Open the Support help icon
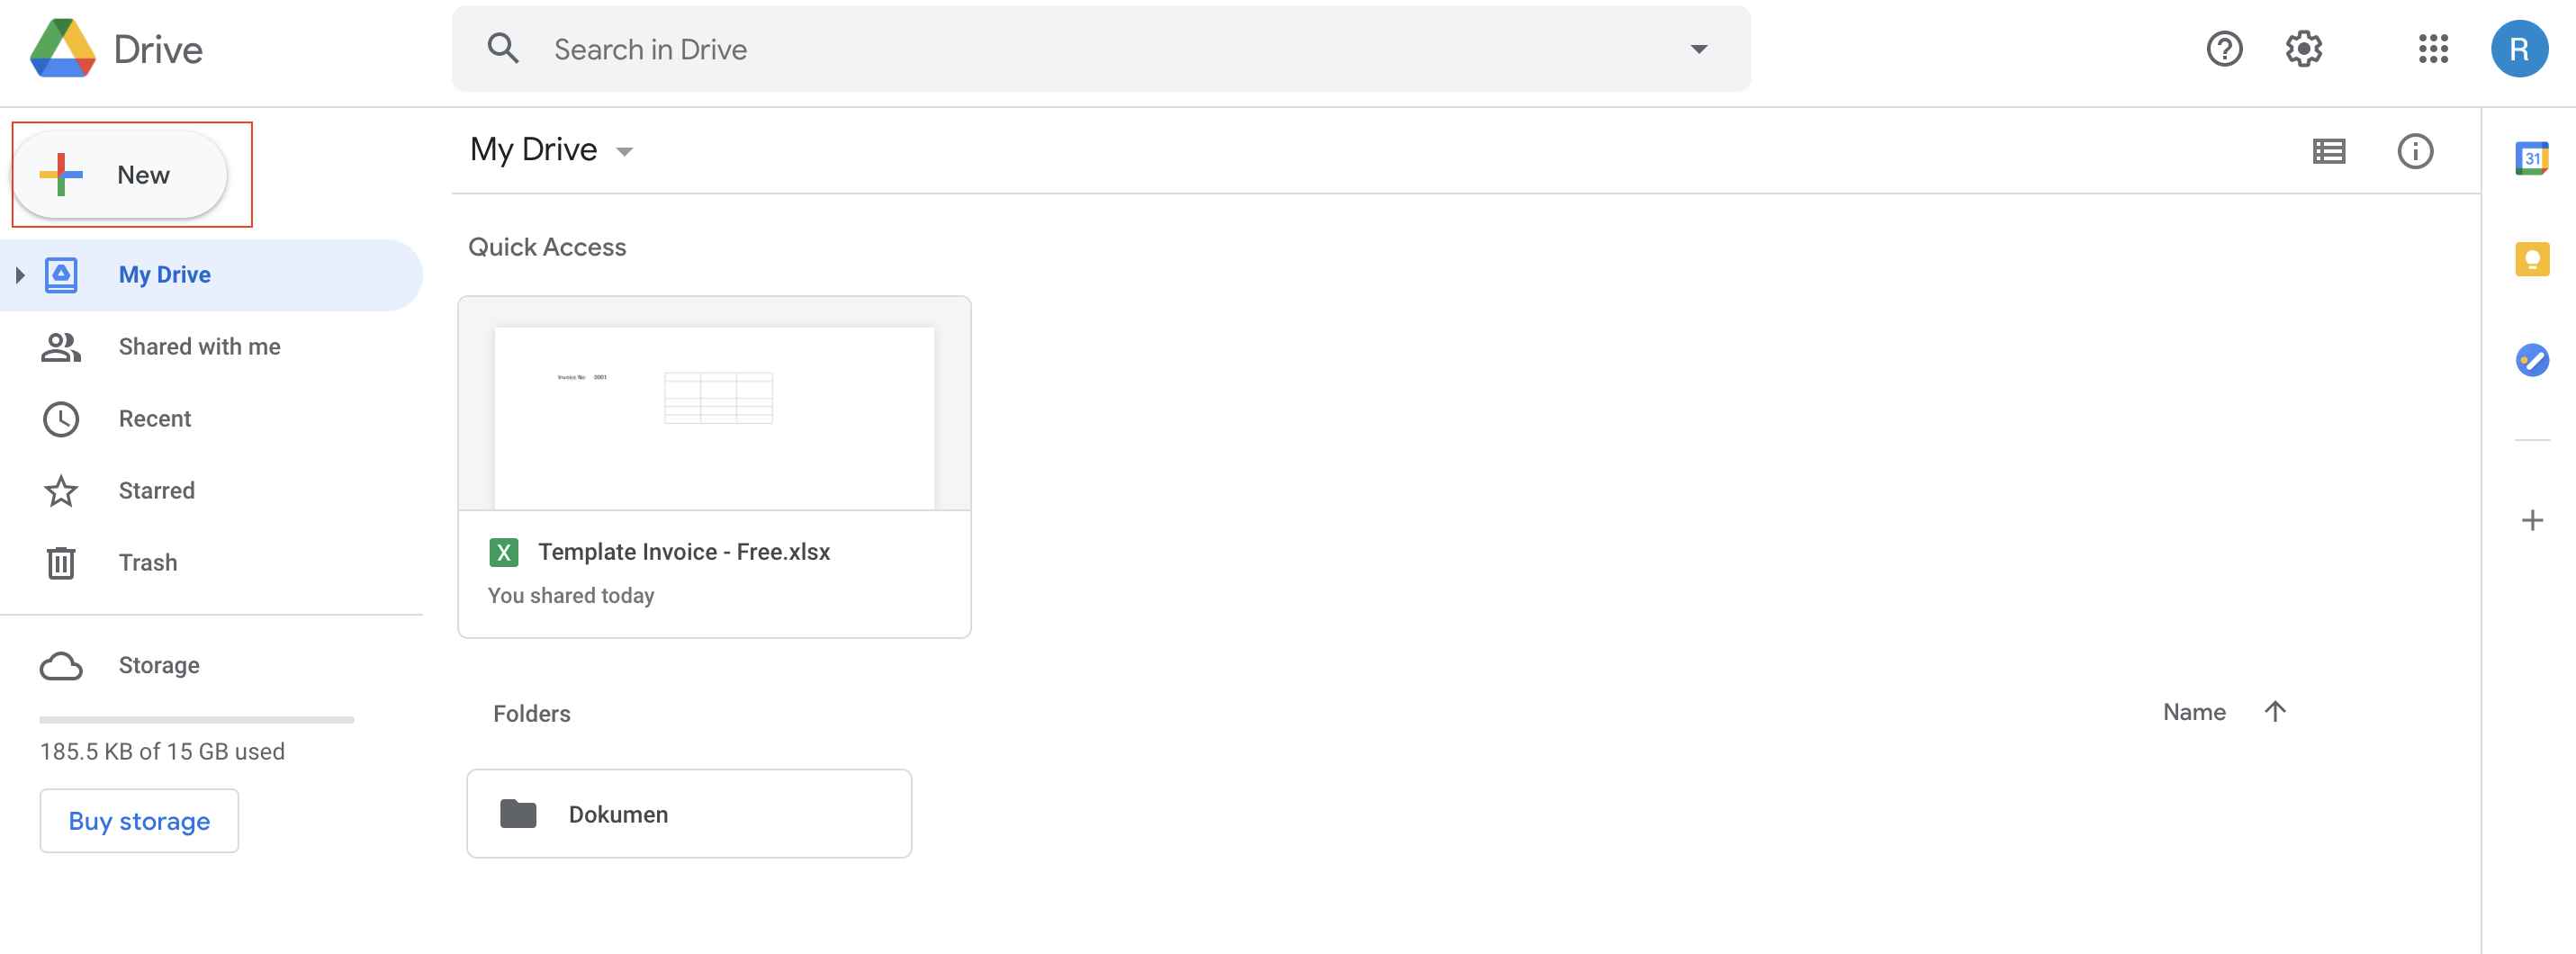This screenshot has width=2576, height=954. coord(2223,49)
